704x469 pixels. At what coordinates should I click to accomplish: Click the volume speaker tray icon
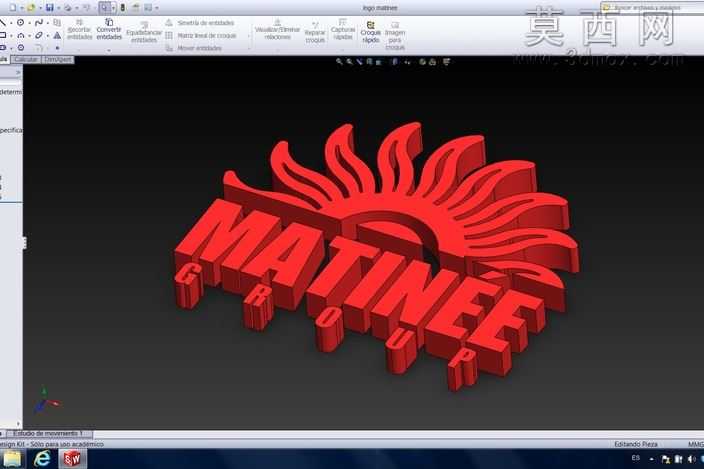click(691, 459)
